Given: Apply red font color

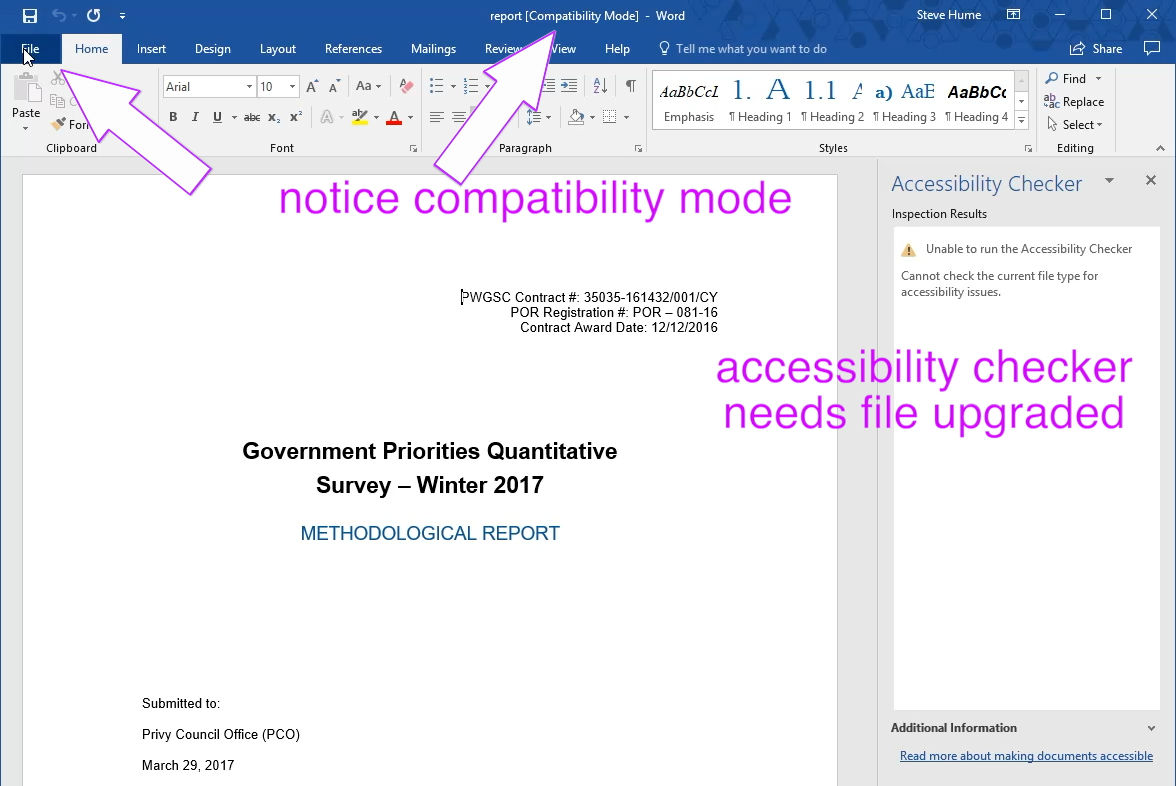Looking at the screenshot, I should coord(394,117).
